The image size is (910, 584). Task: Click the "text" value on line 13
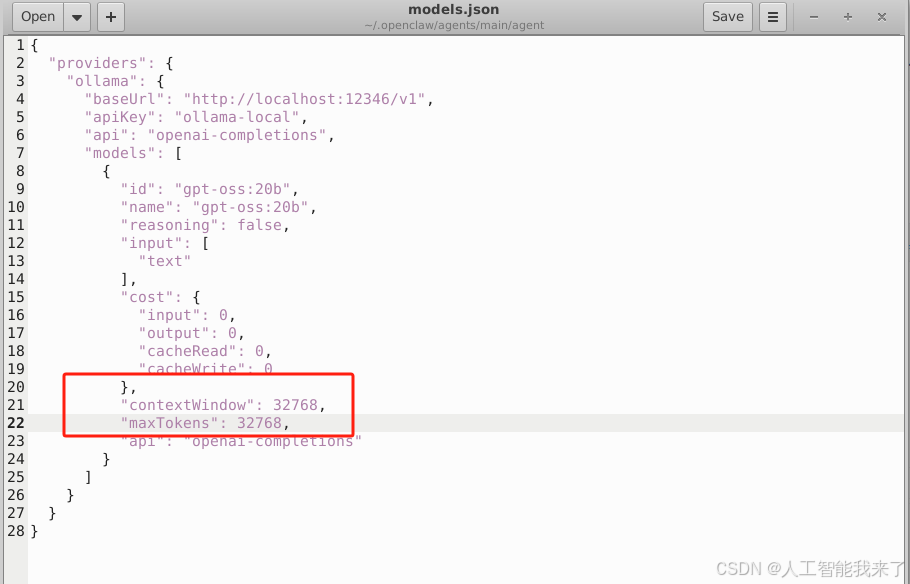165,261
